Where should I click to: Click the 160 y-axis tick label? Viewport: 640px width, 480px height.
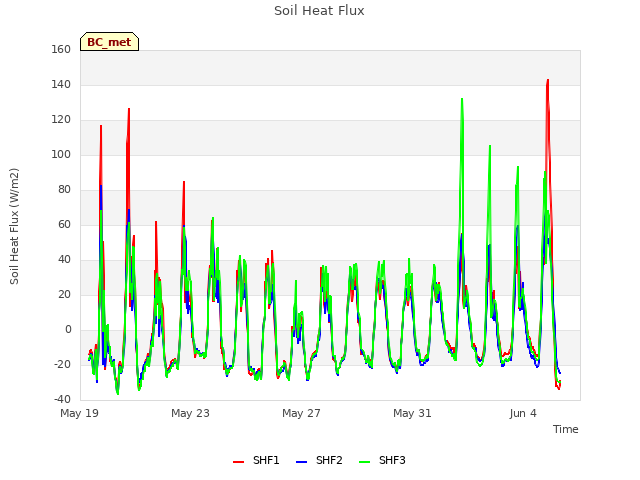point(61,49)
